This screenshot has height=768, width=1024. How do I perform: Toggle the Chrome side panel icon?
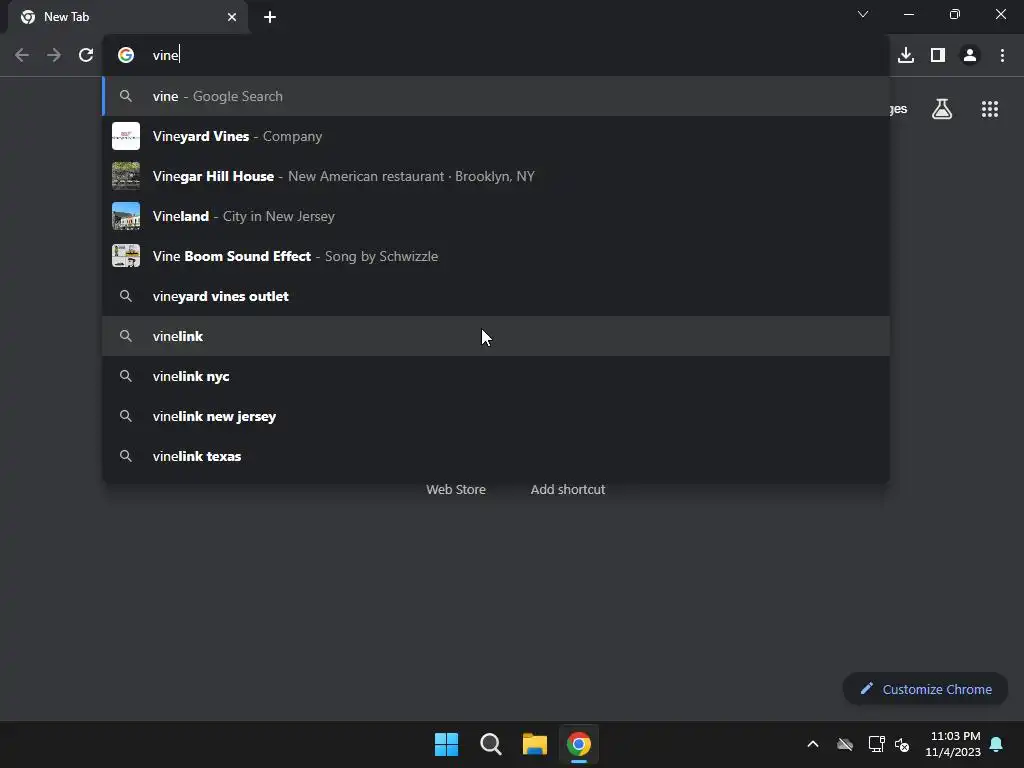coord(938,56)
